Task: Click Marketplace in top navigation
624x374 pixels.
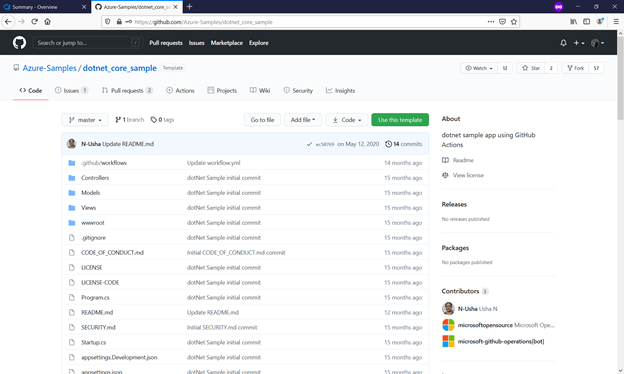Action: 226,43
